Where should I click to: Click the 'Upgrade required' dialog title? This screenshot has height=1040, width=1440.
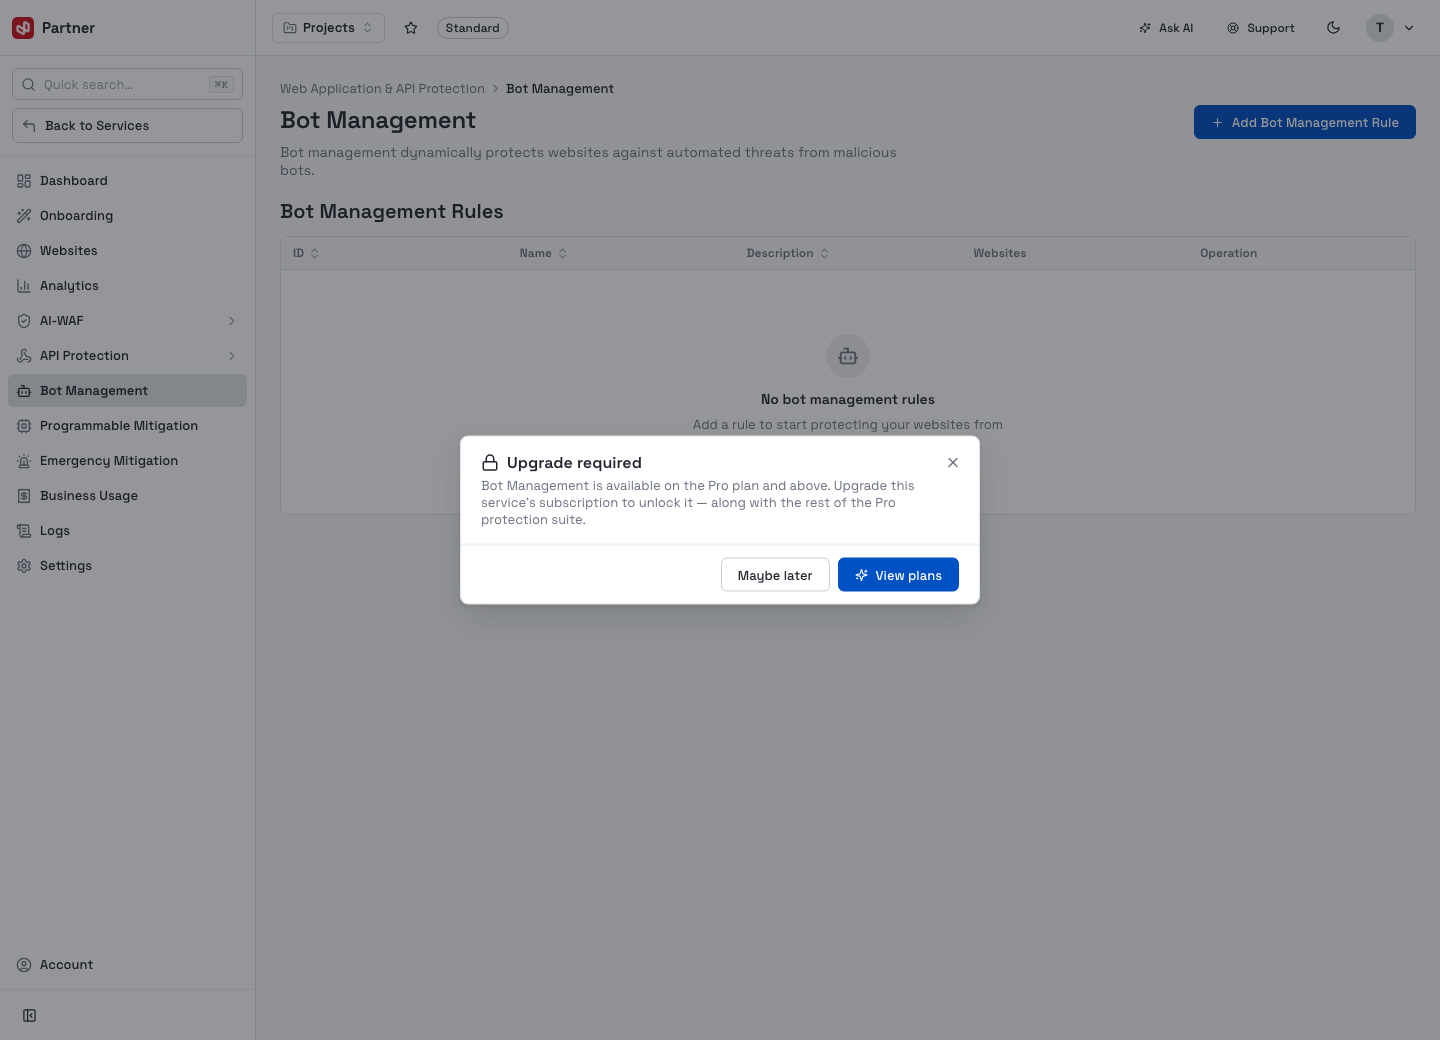[574, 462]
